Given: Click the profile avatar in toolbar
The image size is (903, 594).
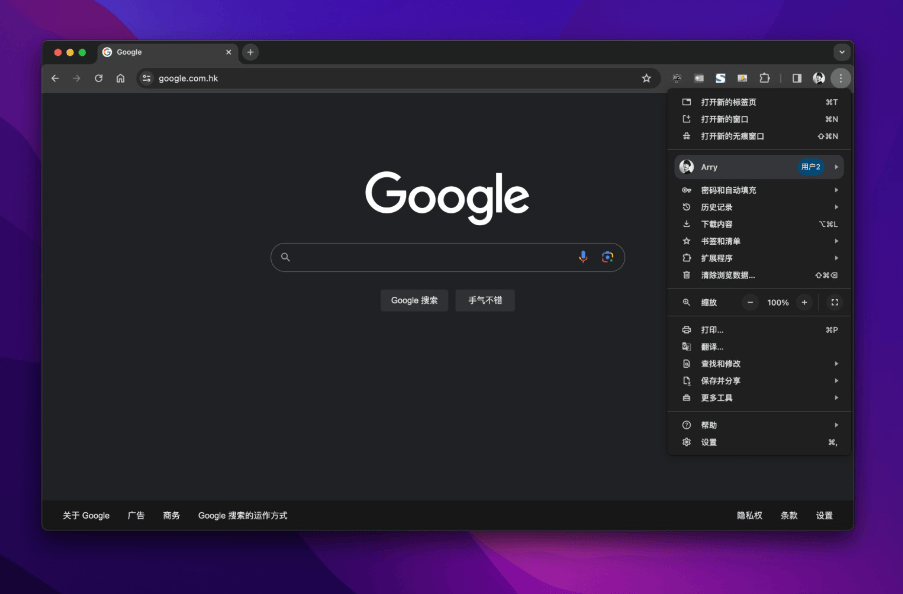Looking at the screenshot, I should point(819,78).
